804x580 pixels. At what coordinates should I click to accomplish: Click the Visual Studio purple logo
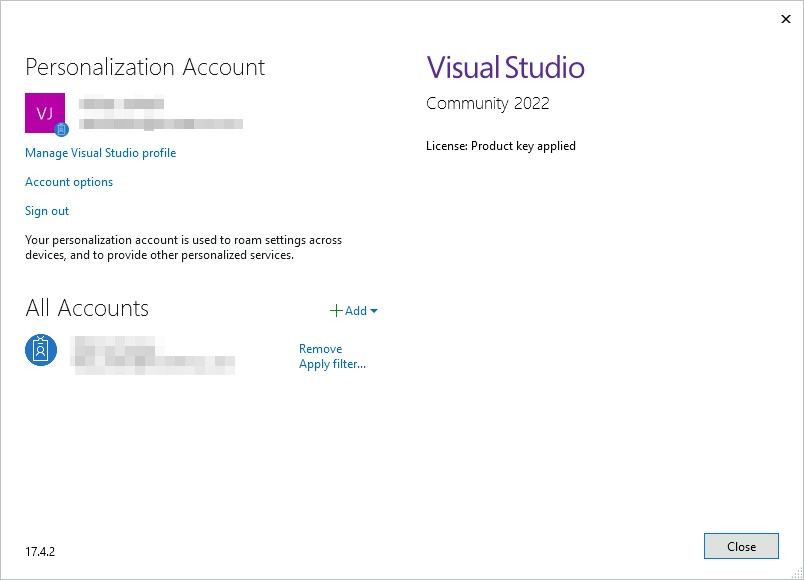pyautogui.click(x=505, y=68)
